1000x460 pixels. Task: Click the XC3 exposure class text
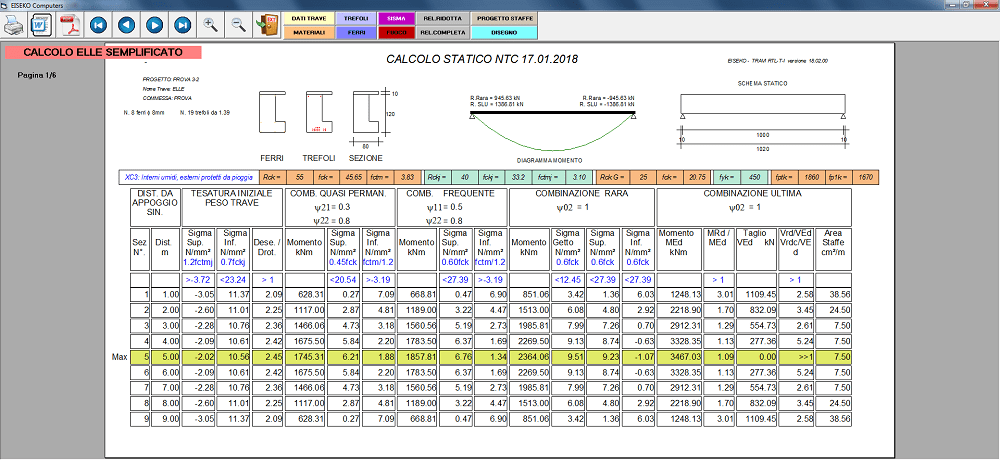click(x=189, y=177)
